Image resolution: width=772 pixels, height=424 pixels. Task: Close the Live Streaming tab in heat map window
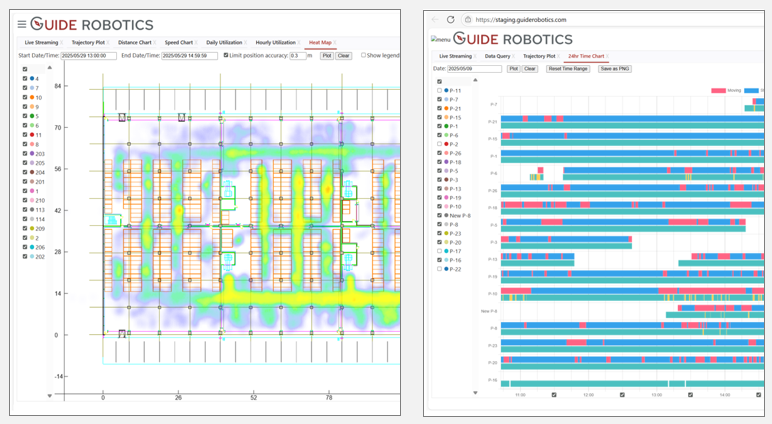61,43
